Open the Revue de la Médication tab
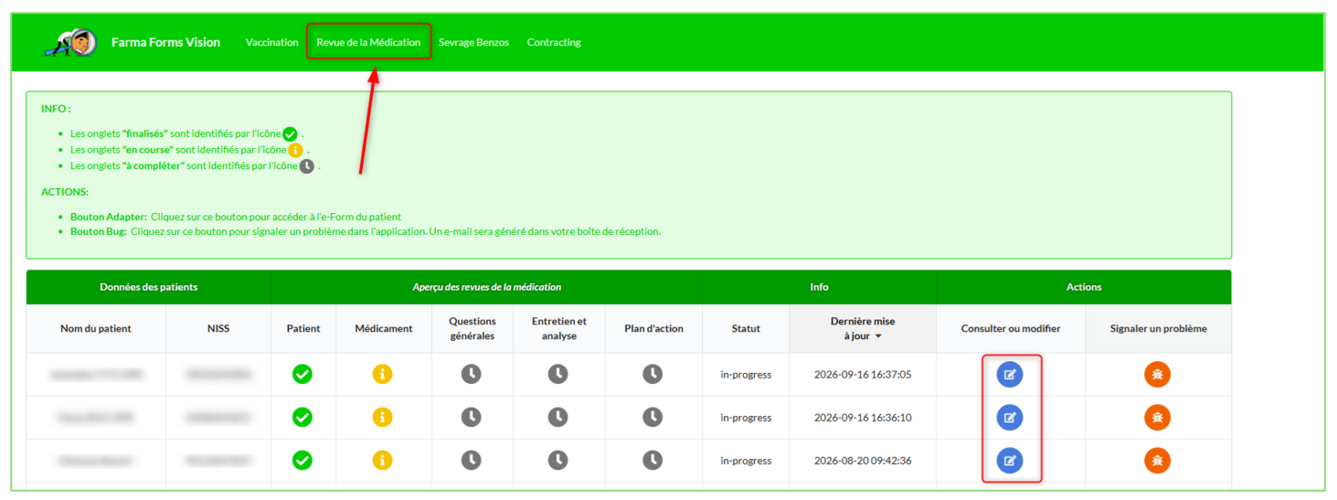 pyautogui.click(x=368, y=42)
